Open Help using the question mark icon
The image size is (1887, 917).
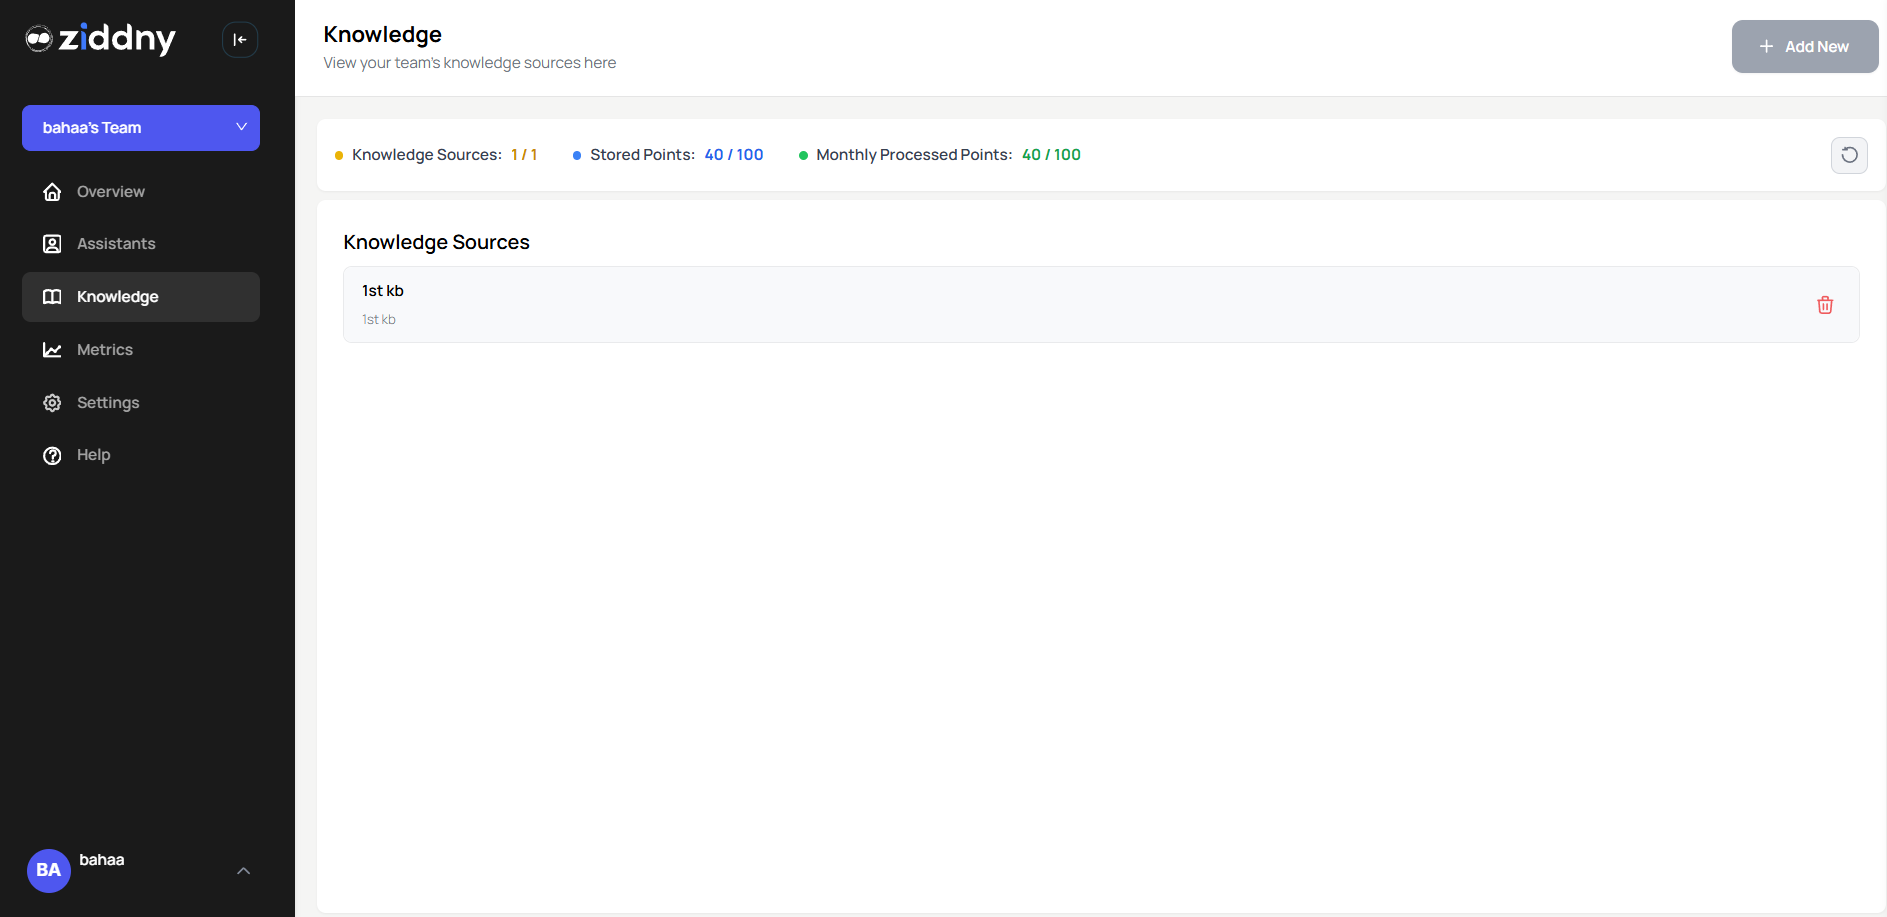coord(52,454)
